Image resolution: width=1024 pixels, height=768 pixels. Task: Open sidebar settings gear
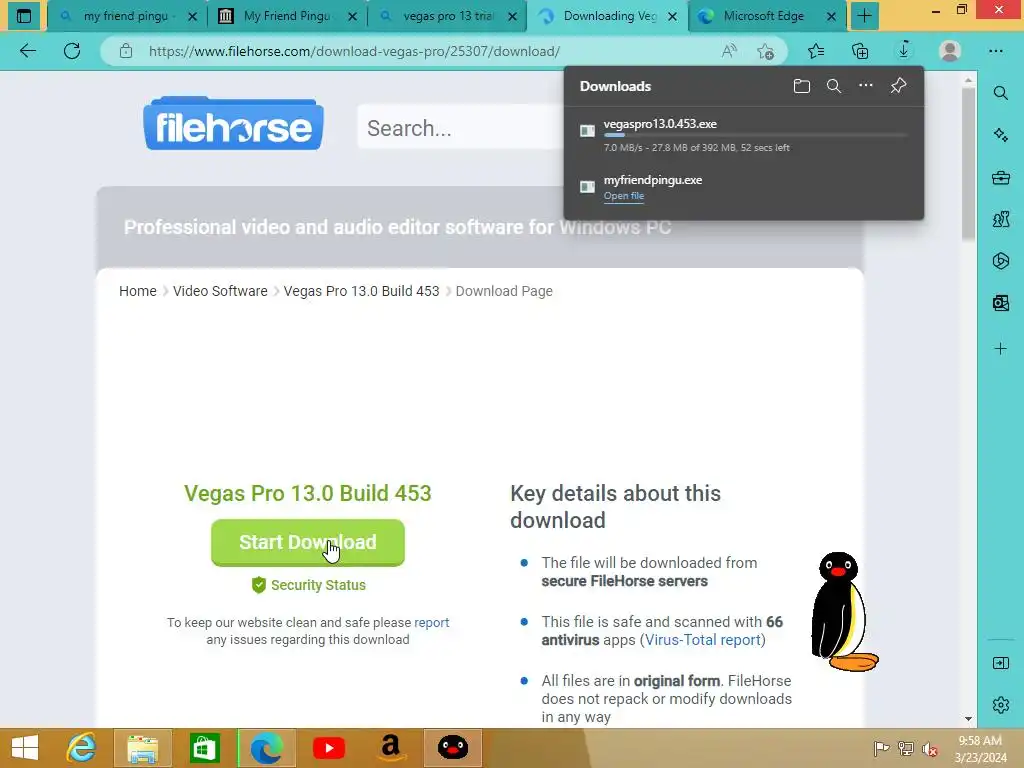[1000, 705]
